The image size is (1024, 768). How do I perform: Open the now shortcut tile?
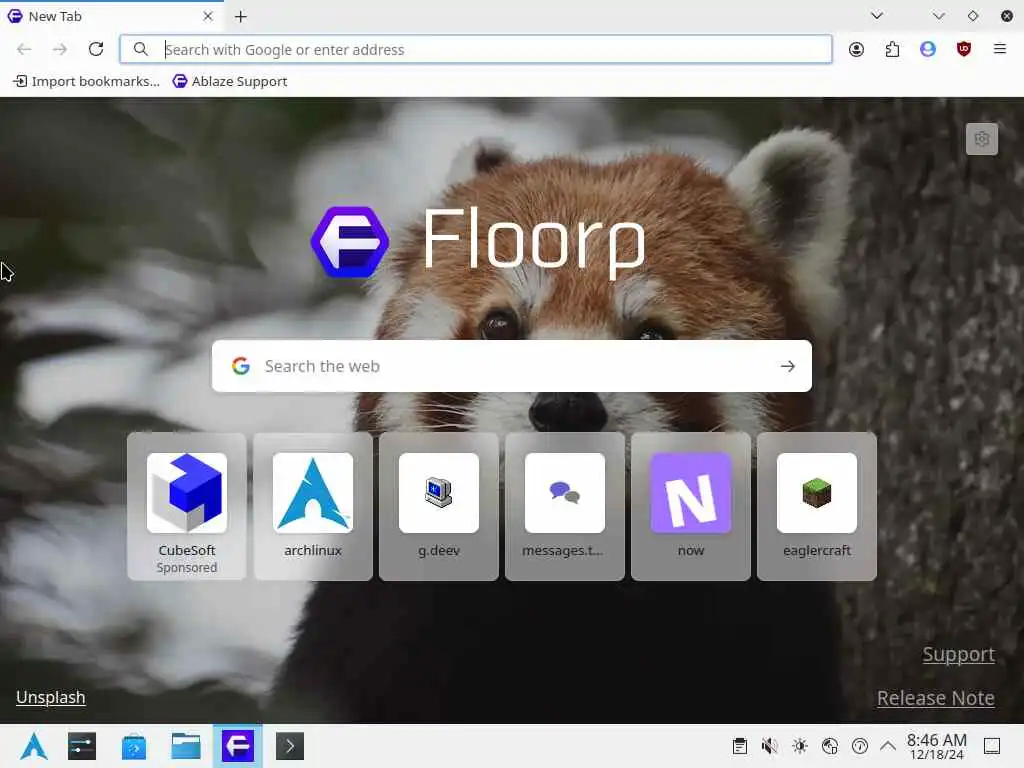pyautogui.click(x=691, y=506)
